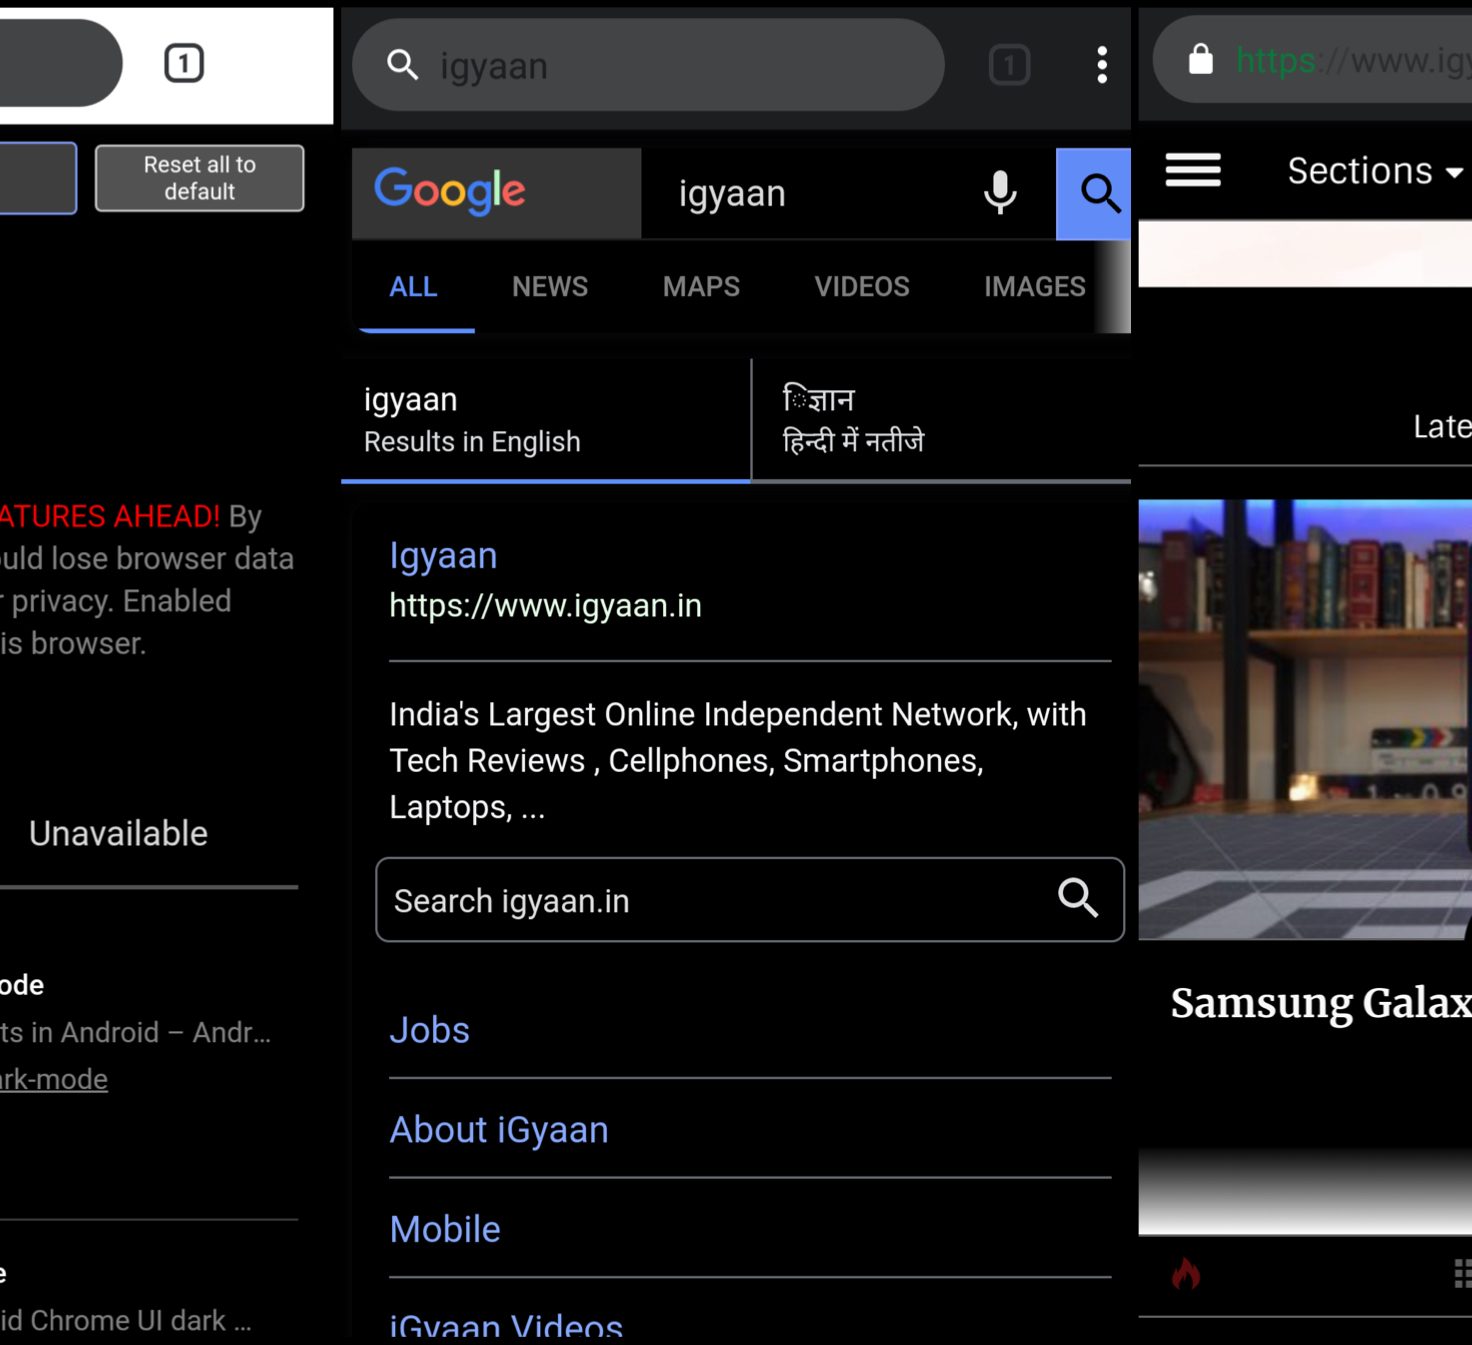Tap the red flame trending icon
The height and width of the screenshot is (1345, 1472).
(1186, 1274)
